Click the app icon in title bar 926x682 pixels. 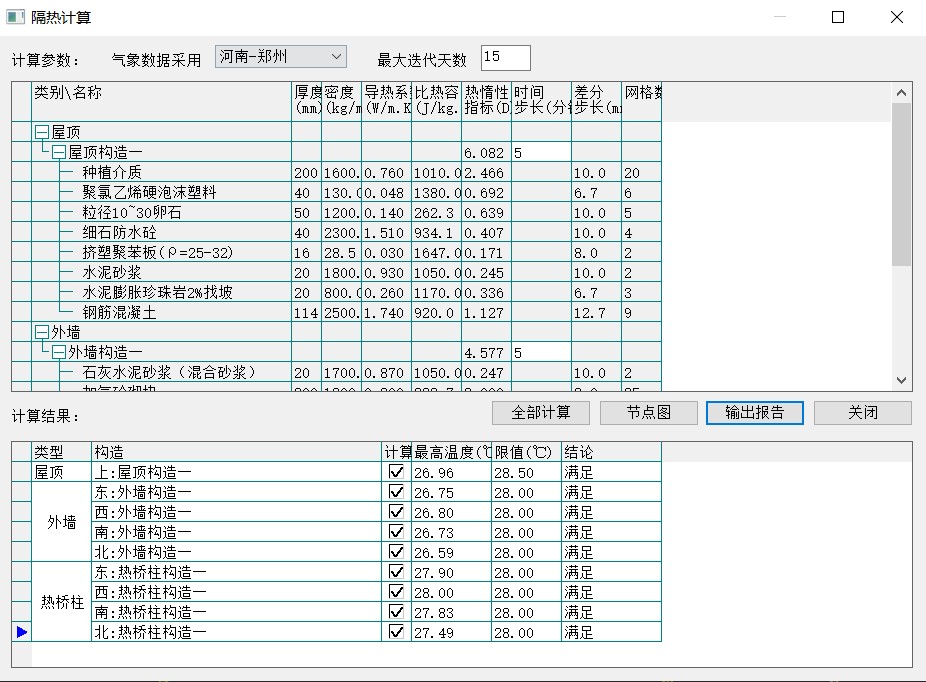(15, 17)
